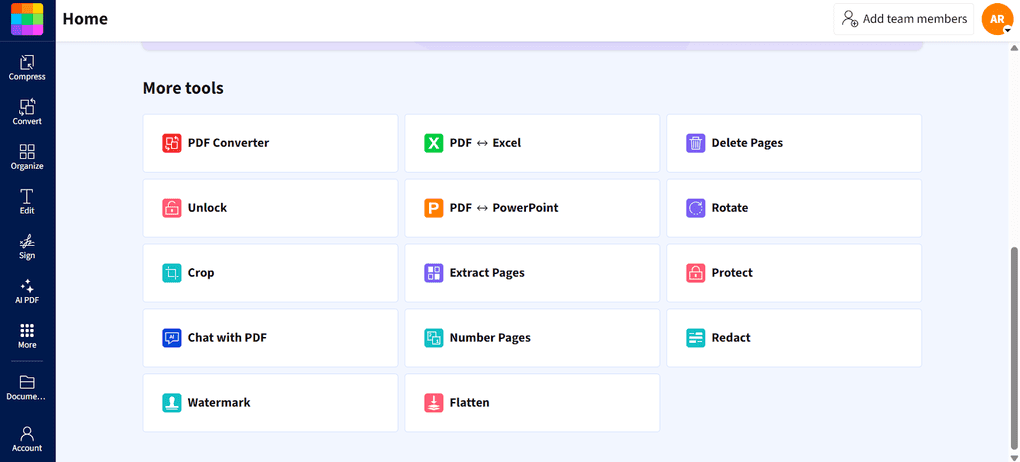
Task: Open the Compress tool in sidebar
Action: pos(27,68)
